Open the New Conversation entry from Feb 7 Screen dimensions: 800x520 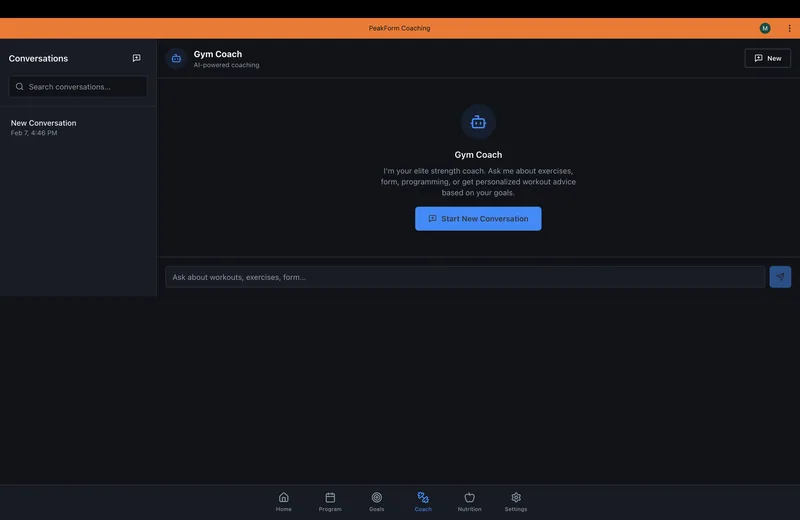(78, 128)
